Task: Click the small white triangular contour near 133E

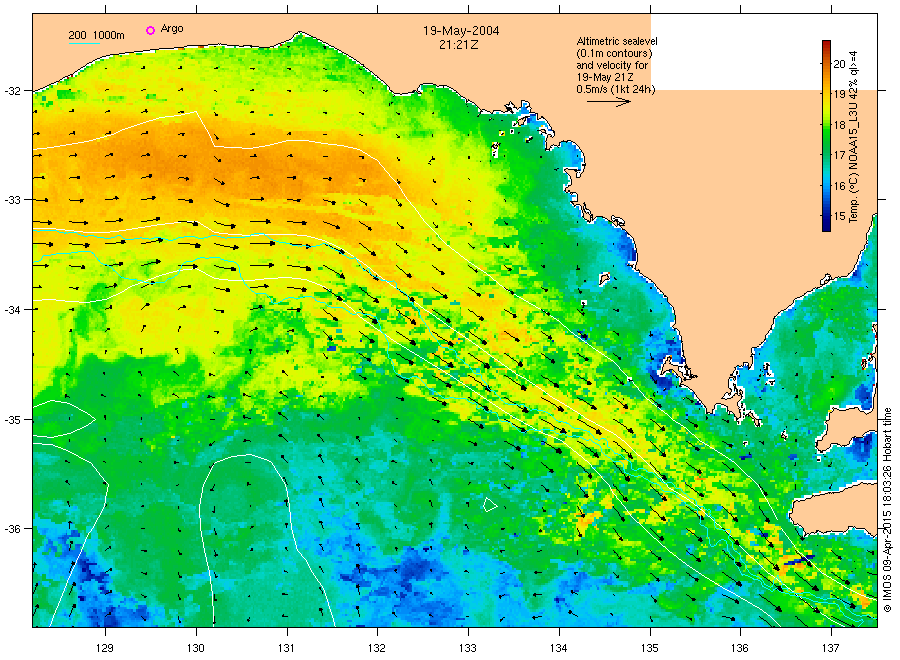Action: pyautogui.click(x=489, y=505)
